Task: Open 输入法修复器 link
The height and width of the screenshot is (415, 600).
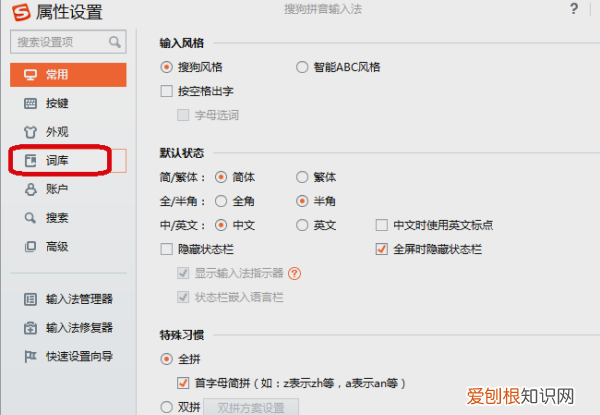Action: click(x=79, y=328)
